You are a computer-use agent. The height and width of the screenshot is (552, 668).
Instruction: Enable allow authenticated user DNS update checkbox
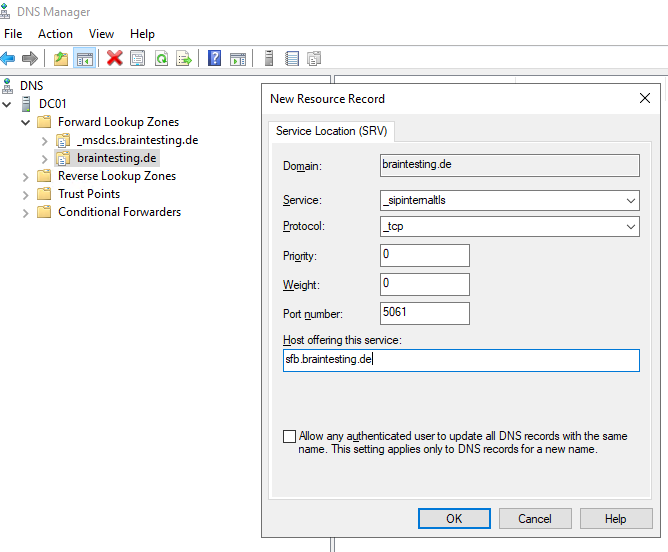coord(290,437)
